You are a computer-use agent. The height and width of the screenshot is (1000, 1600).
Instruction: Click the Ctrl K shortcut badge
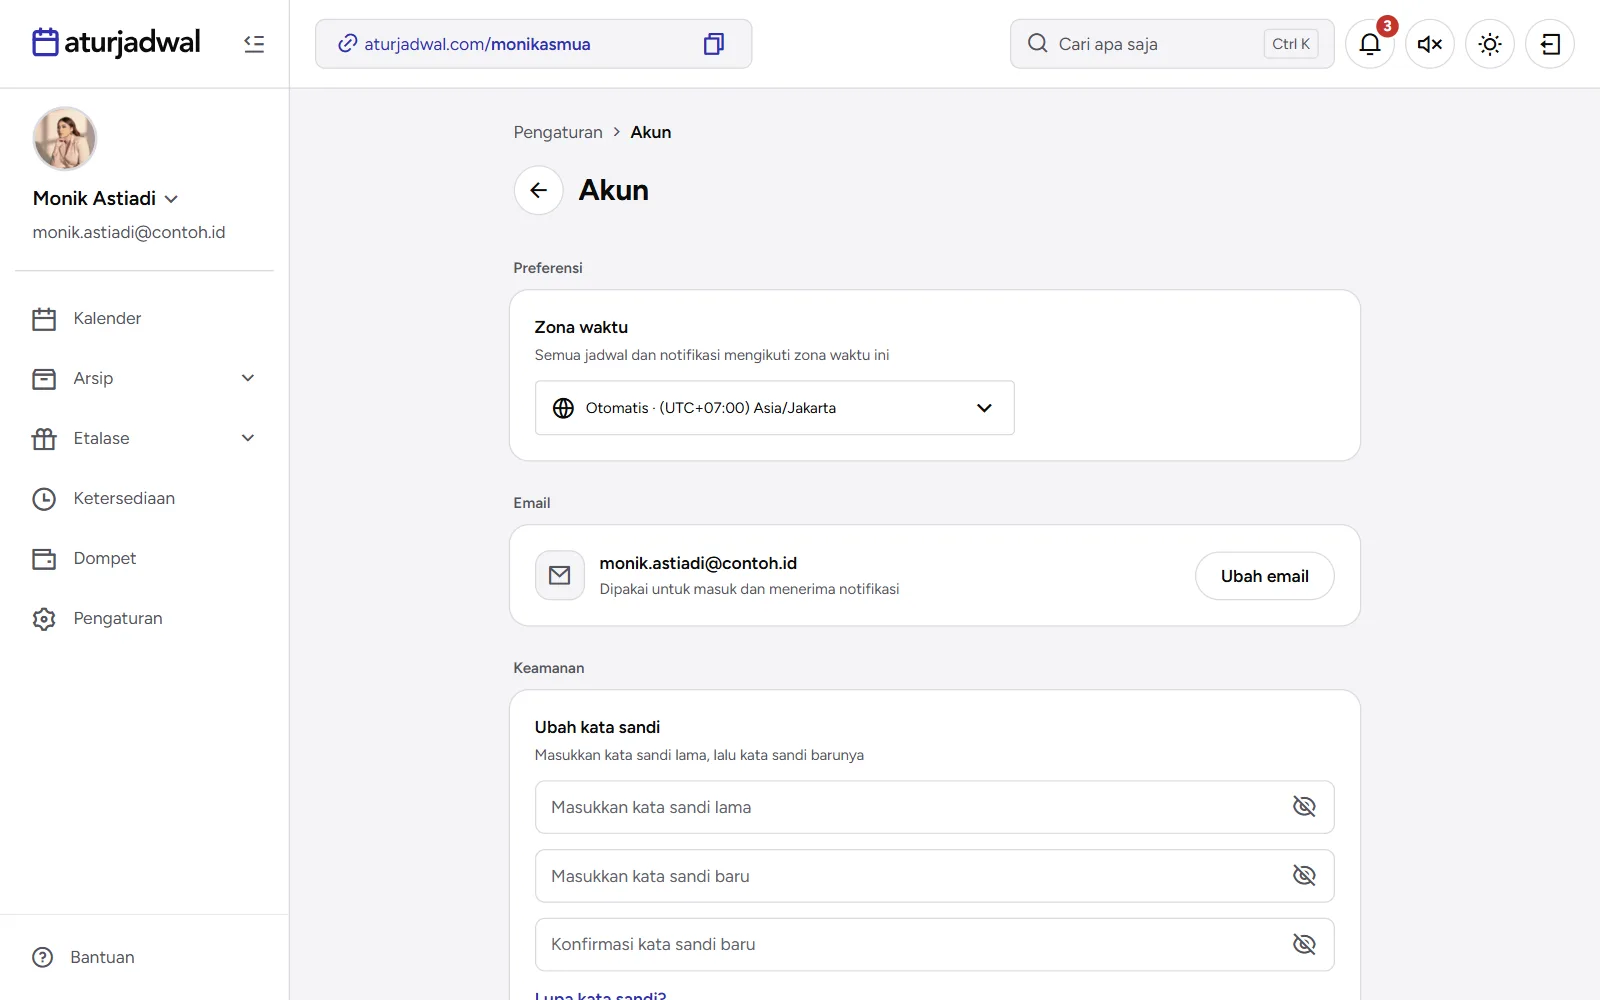1291,44
